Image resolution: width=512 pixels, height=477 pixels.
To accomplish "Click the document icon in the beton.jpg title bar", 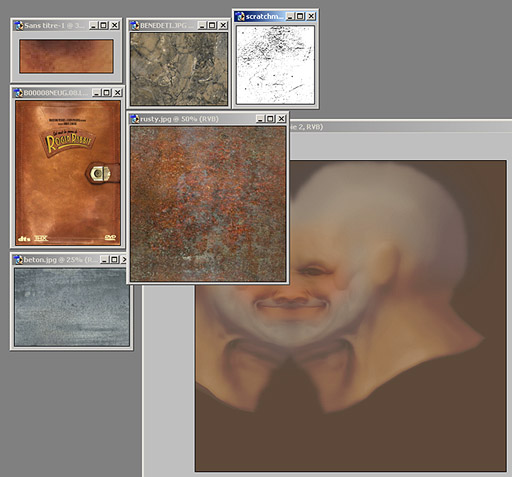I will pyautogui.click(x=19, y=260).
